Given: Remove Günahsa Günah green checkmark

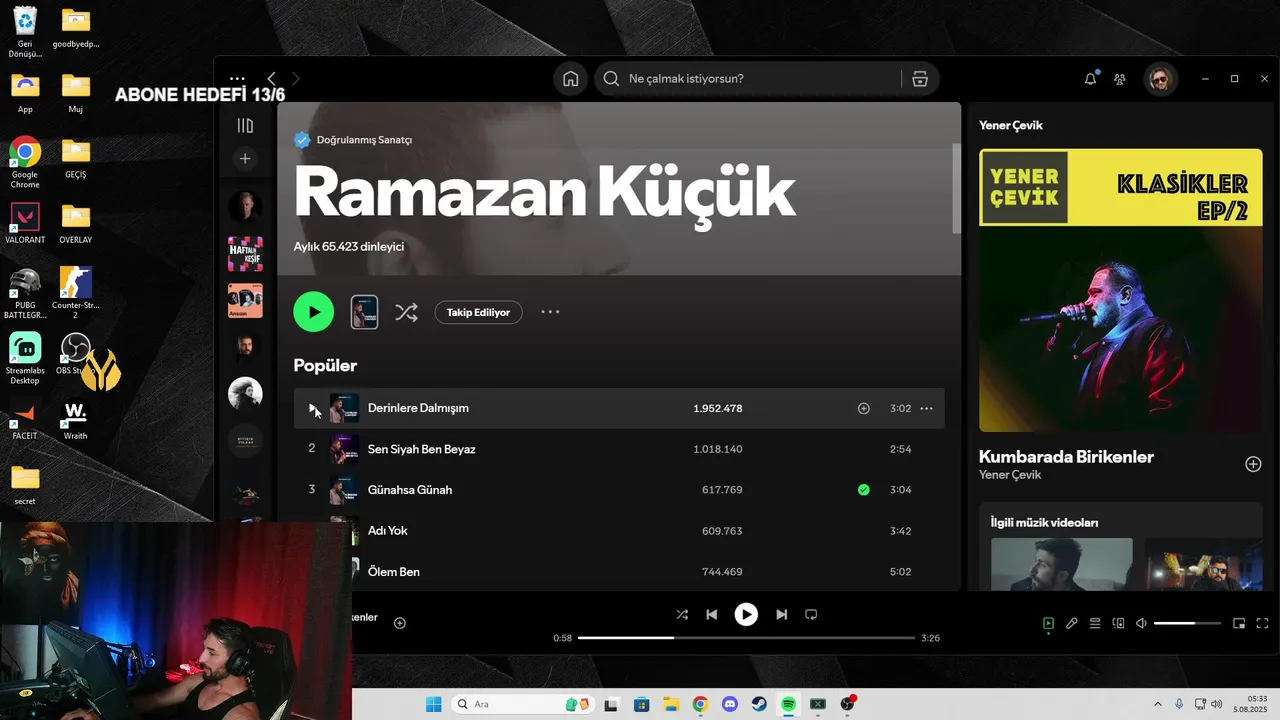Looking at the screenshot, I should [x=864, y=490].
